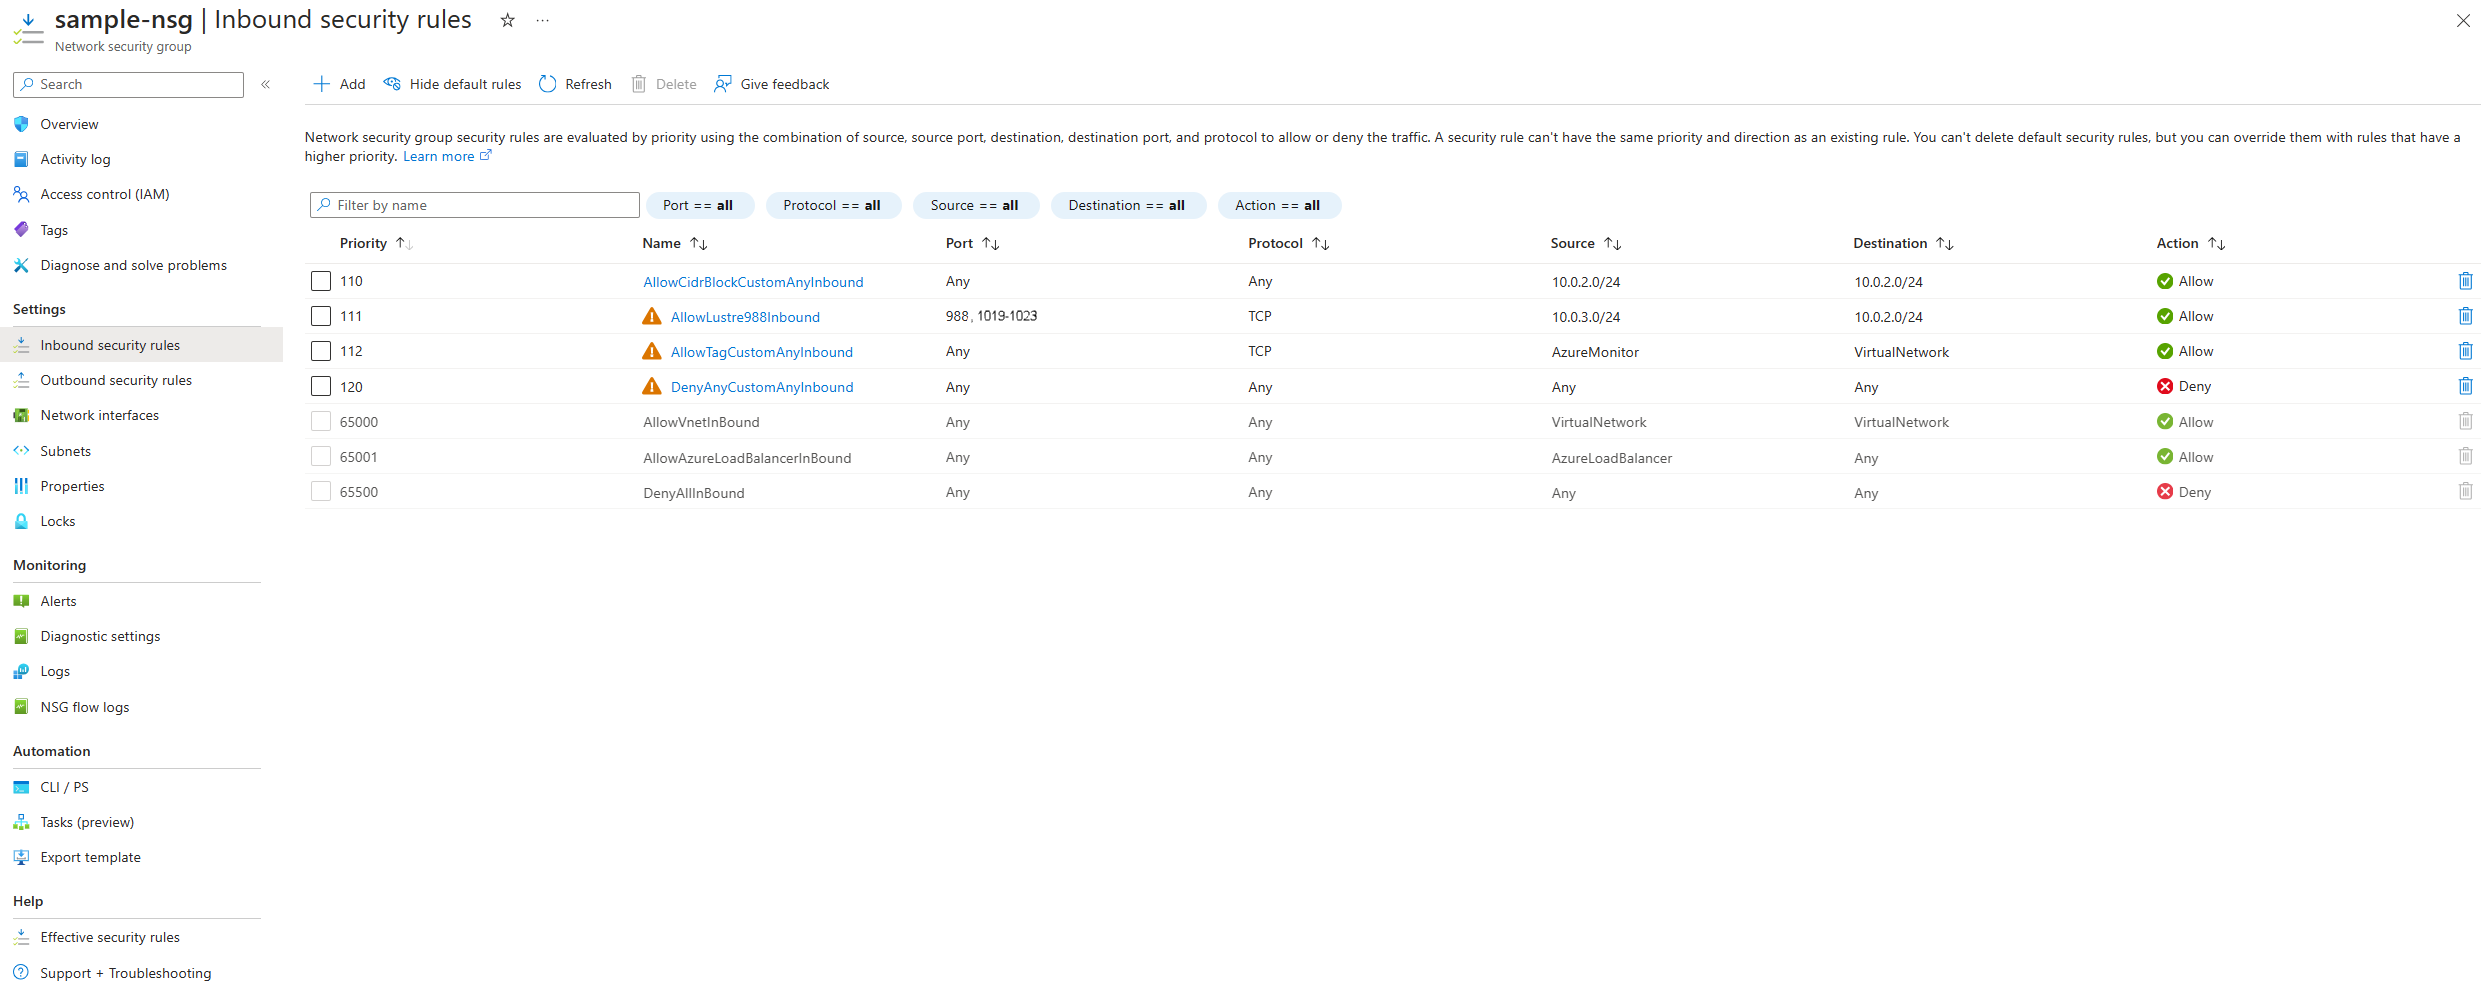This screenshot has height=996, width=2489.
Task: Click the warning icon beside AllowLustre988Inbound
Action: [652, 316]
